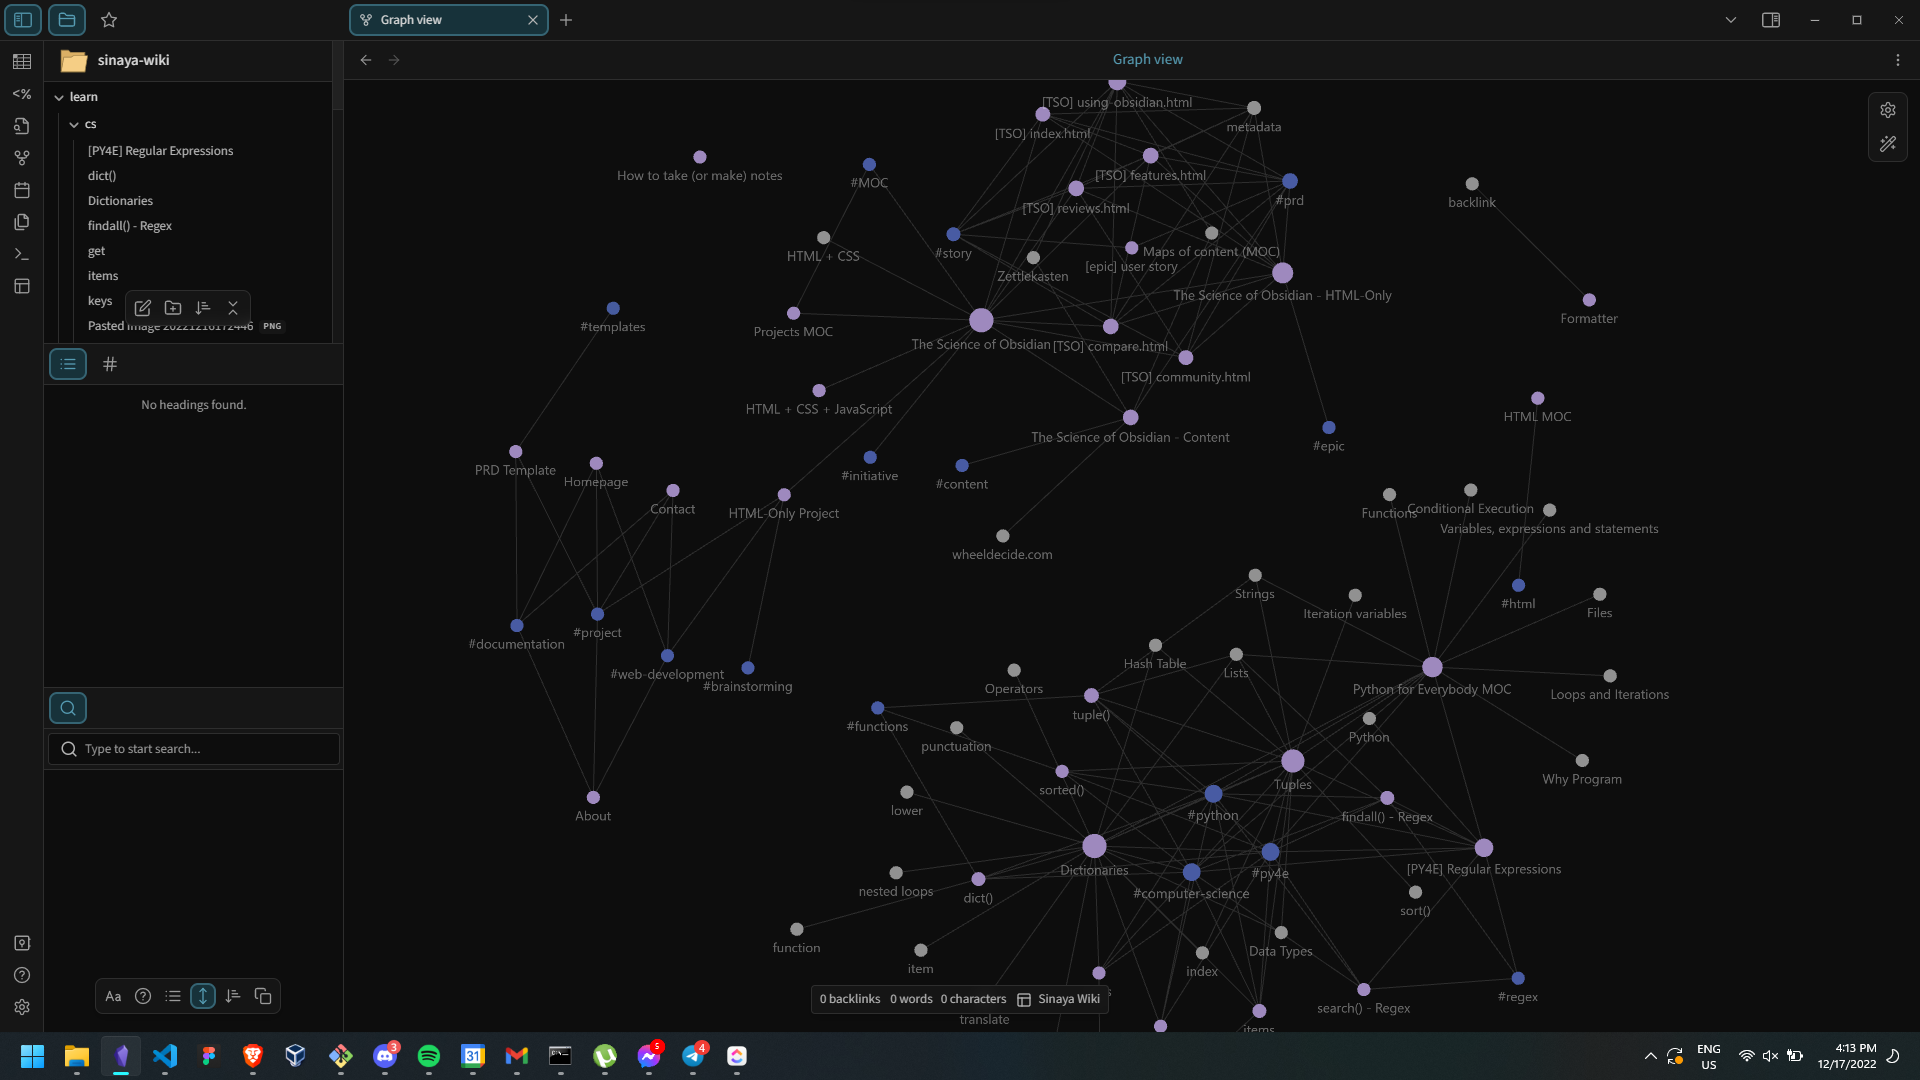This screenshot has height=1080, width=1920.
Task: Open graph settings gear icon
Action: coord(1888,110)
